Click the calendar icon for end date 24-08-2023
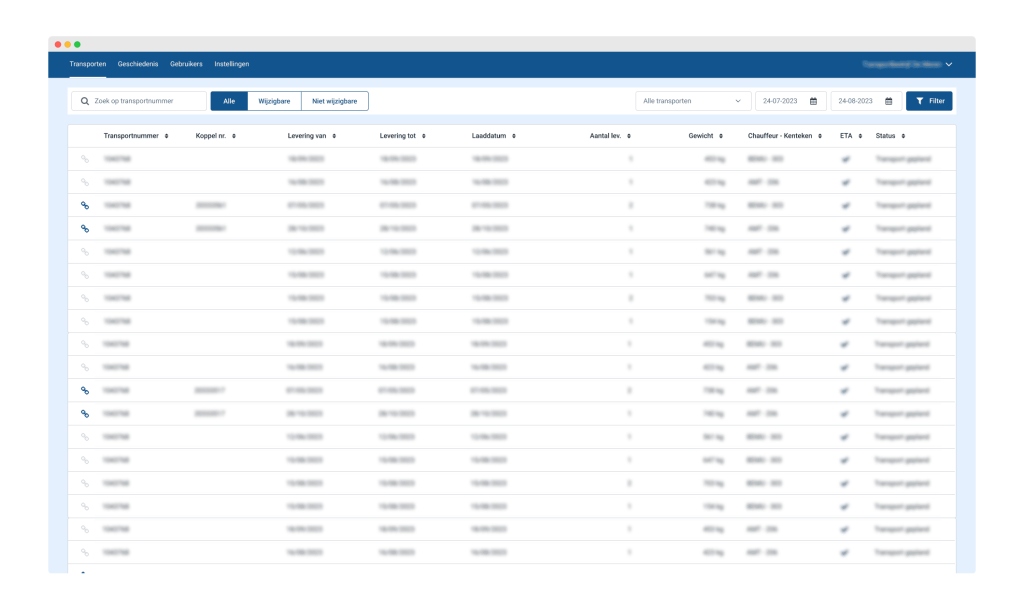 888,101
